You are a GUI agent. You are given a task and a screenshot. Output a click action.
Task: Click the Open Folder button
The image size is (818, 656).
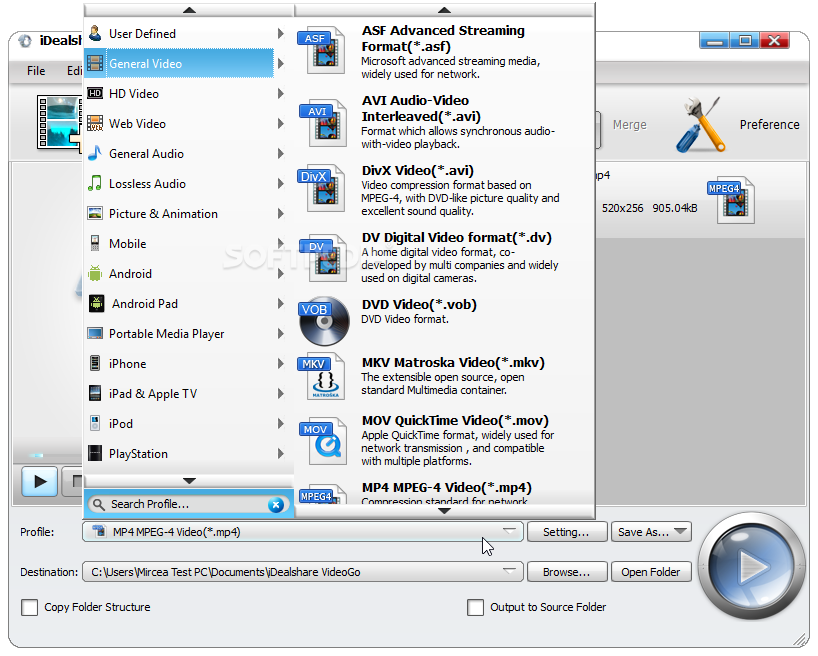tap(651, 572)
